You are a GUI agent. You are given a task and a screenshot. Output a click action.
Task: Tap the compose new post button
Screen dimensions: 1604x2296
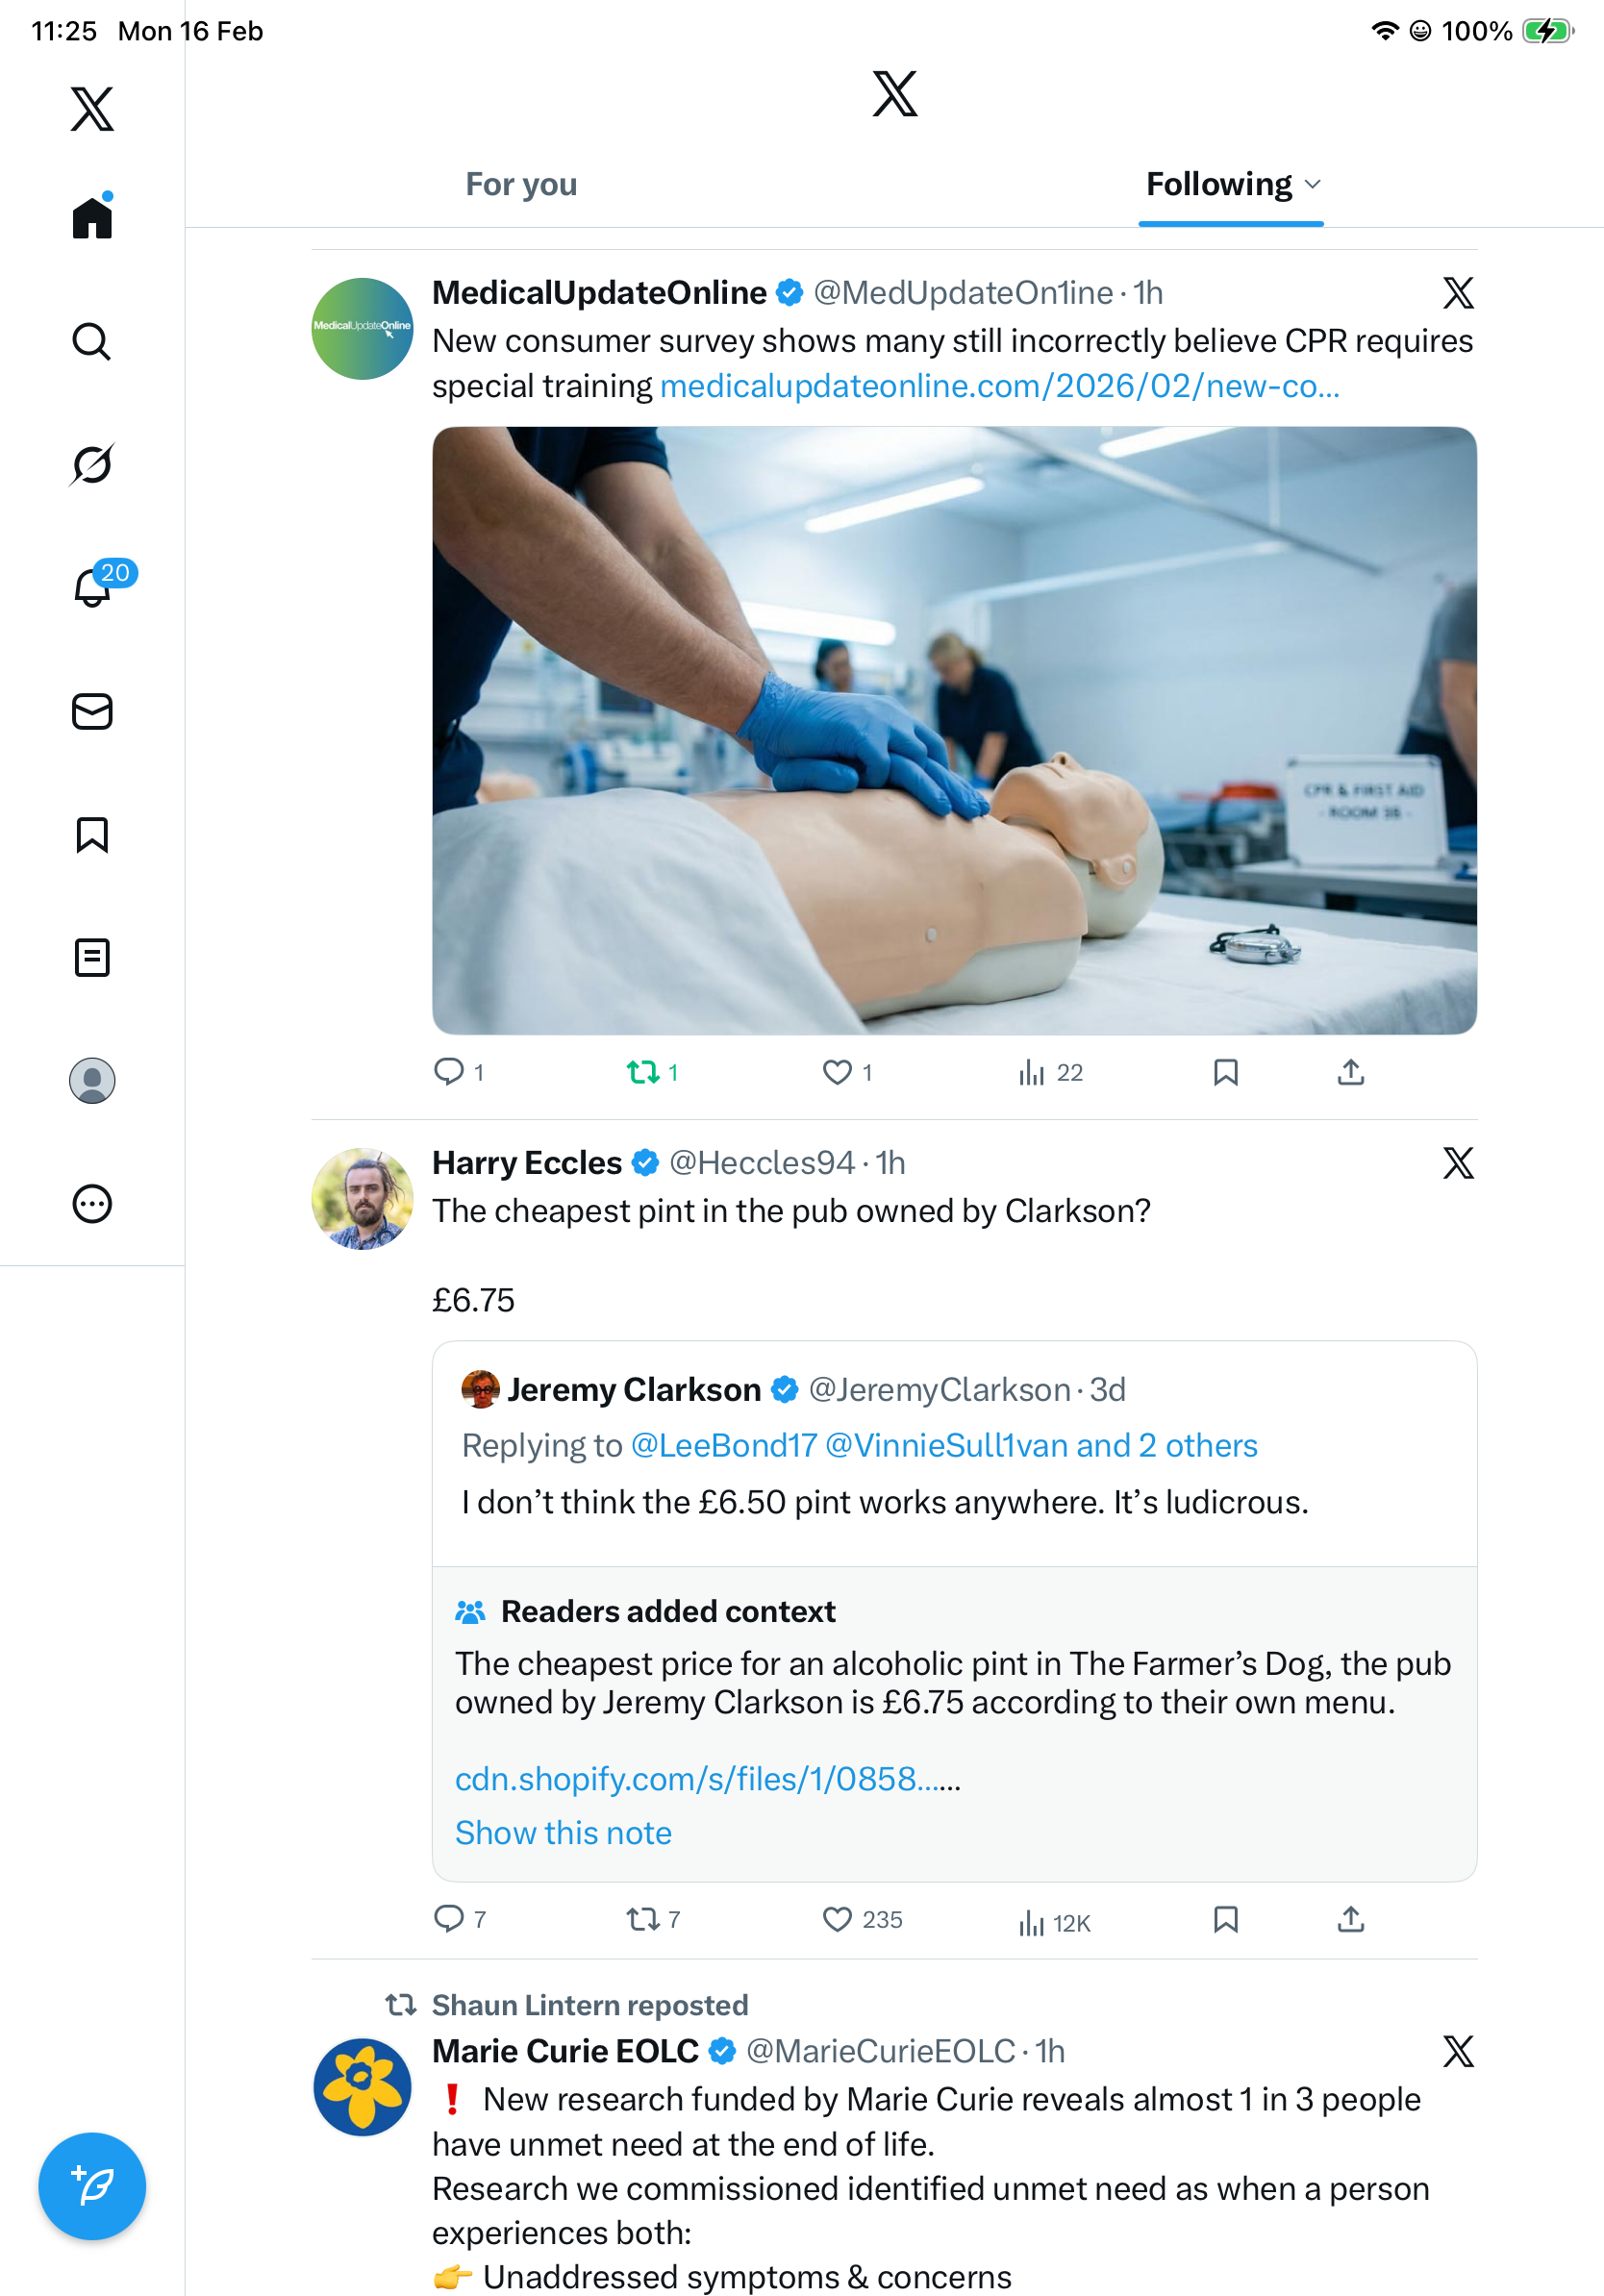point(92,2185)
